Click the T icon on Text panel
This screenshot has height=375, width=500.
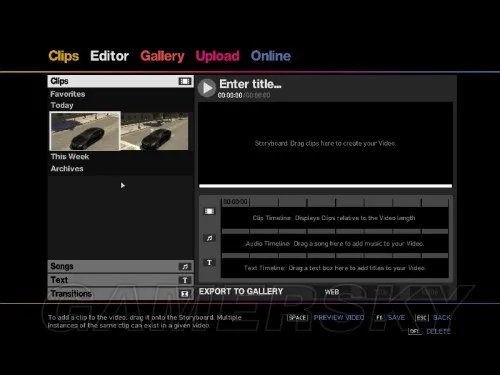[185, 280]
